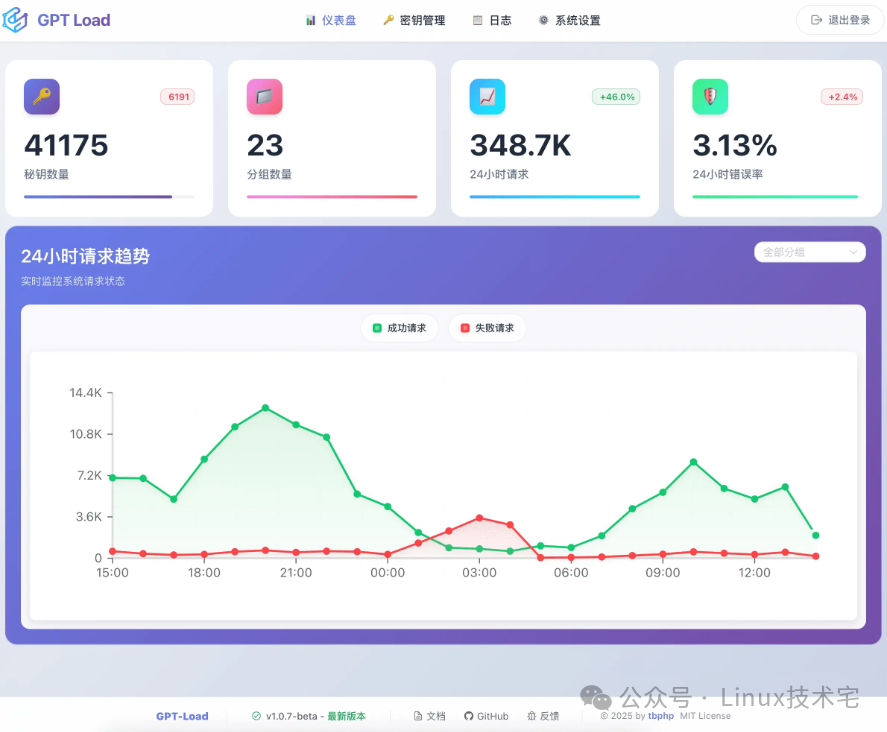Image resolution: width=887 pixels, height=732 pixels.
Task: Click the notebook icon beside 日志
Action: (477, 19)
